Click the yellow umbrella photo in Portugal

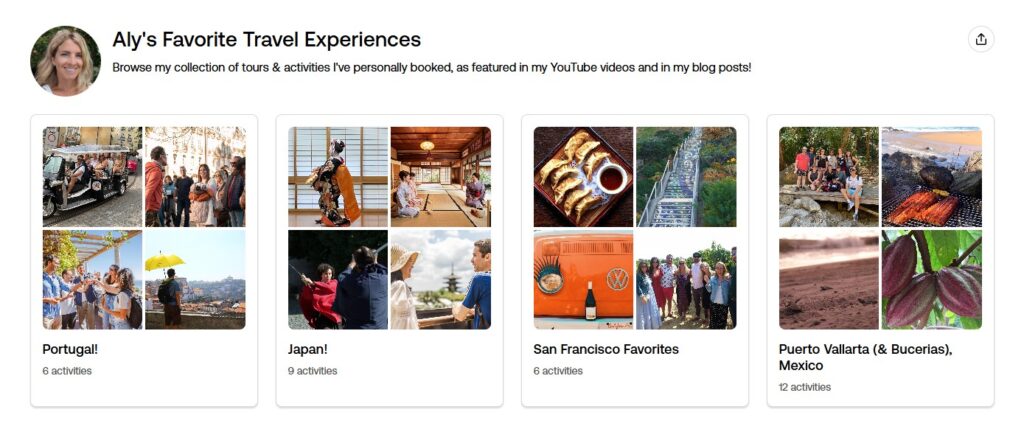point(195,279)
